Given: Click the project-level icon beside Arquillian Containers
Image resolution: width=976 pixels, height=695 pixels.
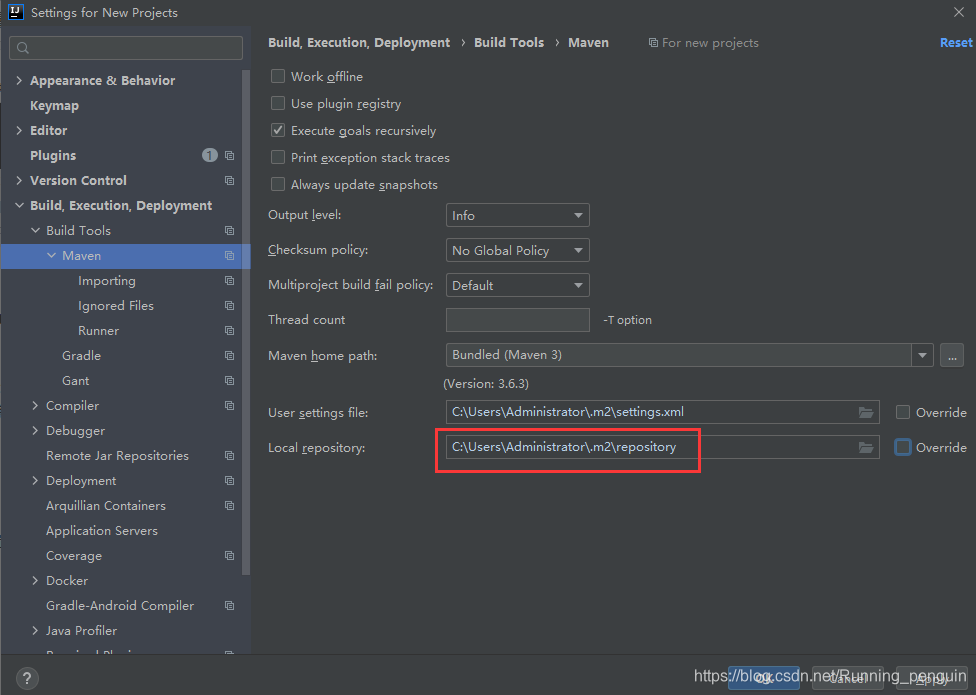Looking at the screenshot, I should 229,505.
